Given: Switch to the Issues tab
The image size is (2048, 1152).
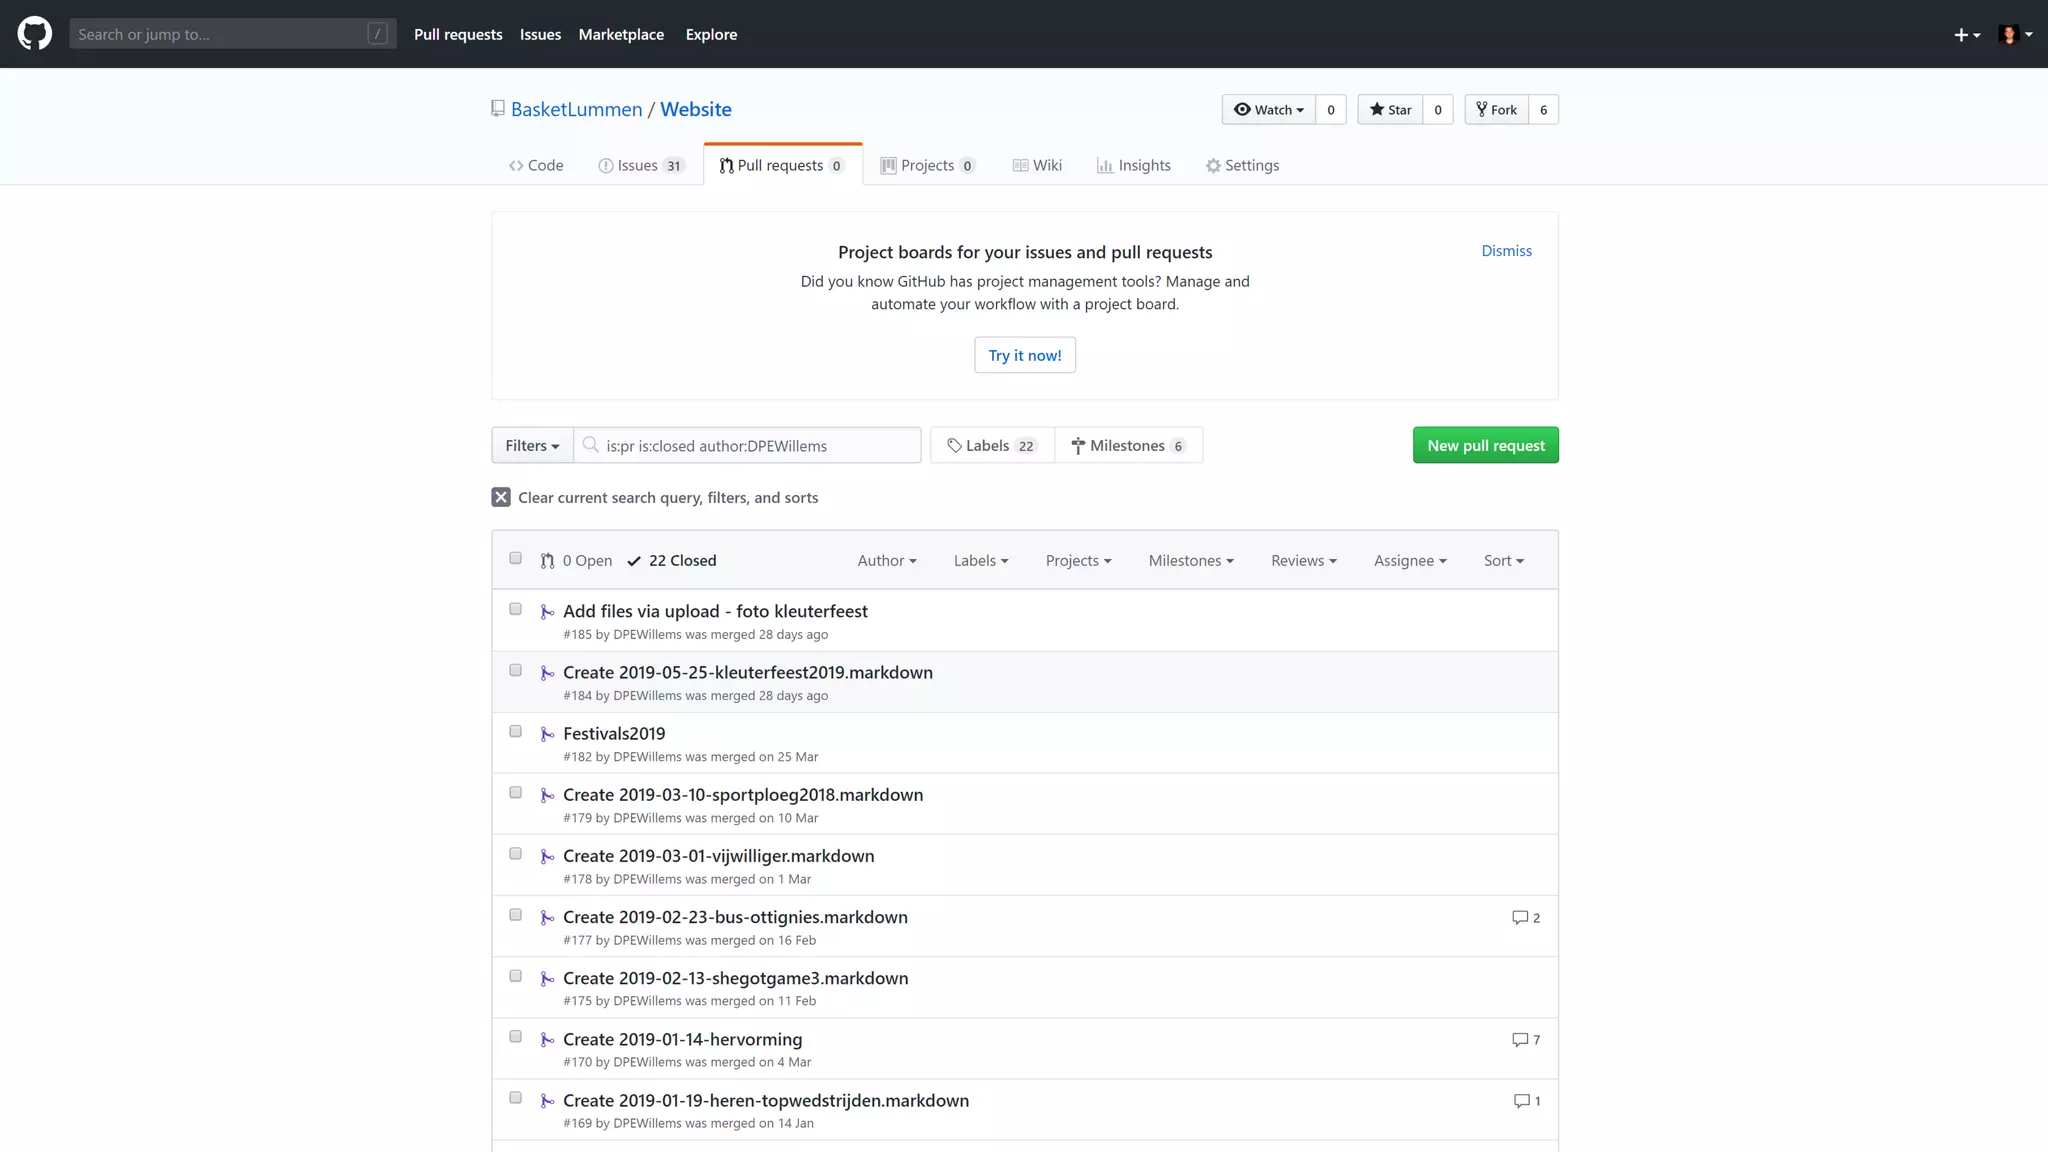Looking at the screenshot, I should [x=640, y=165].
